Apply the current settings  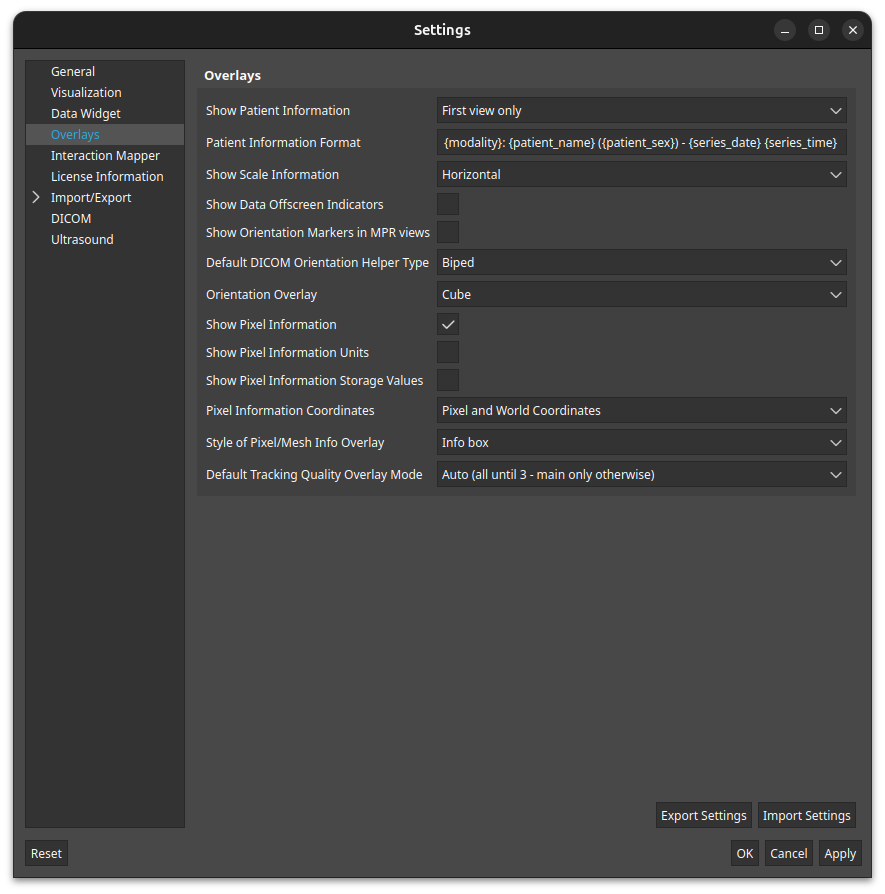click(840, 854)
